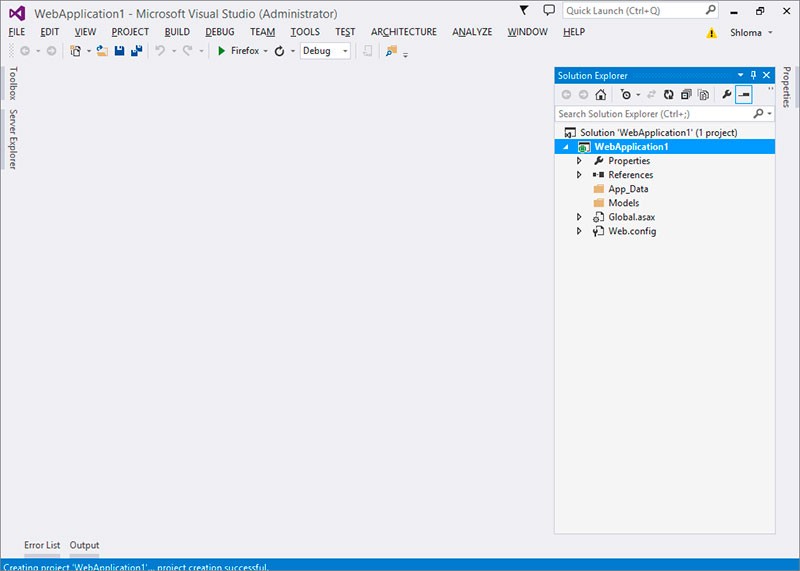Open the EDIT menu

point(49,32)
